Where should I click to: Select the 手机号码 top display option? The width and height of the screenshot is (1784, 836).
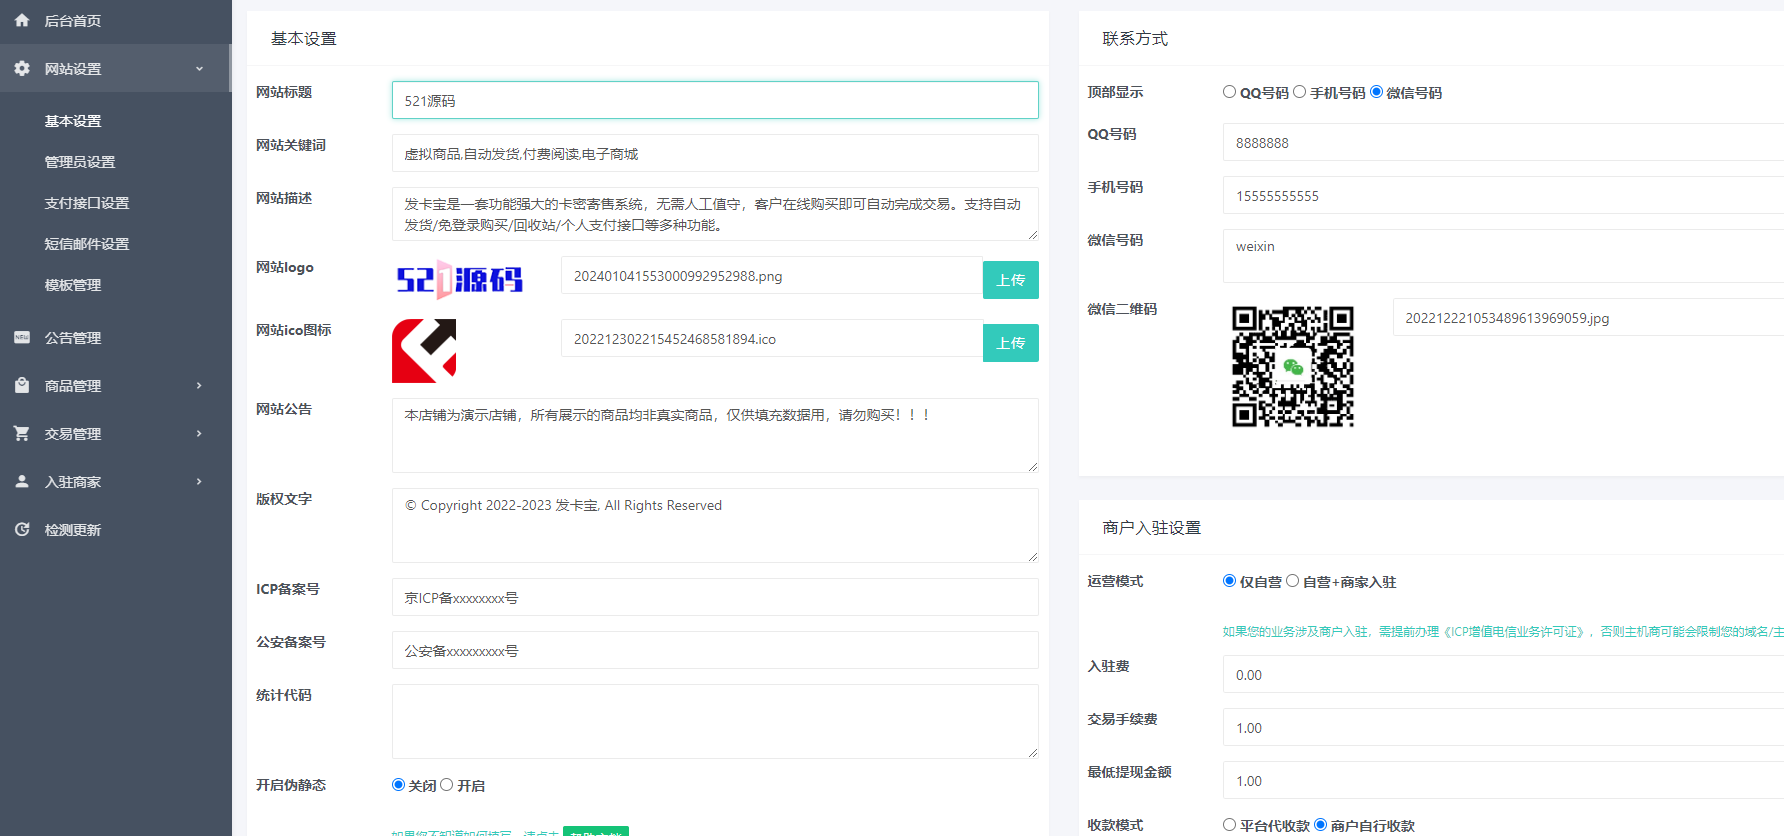click(1299, 92)
